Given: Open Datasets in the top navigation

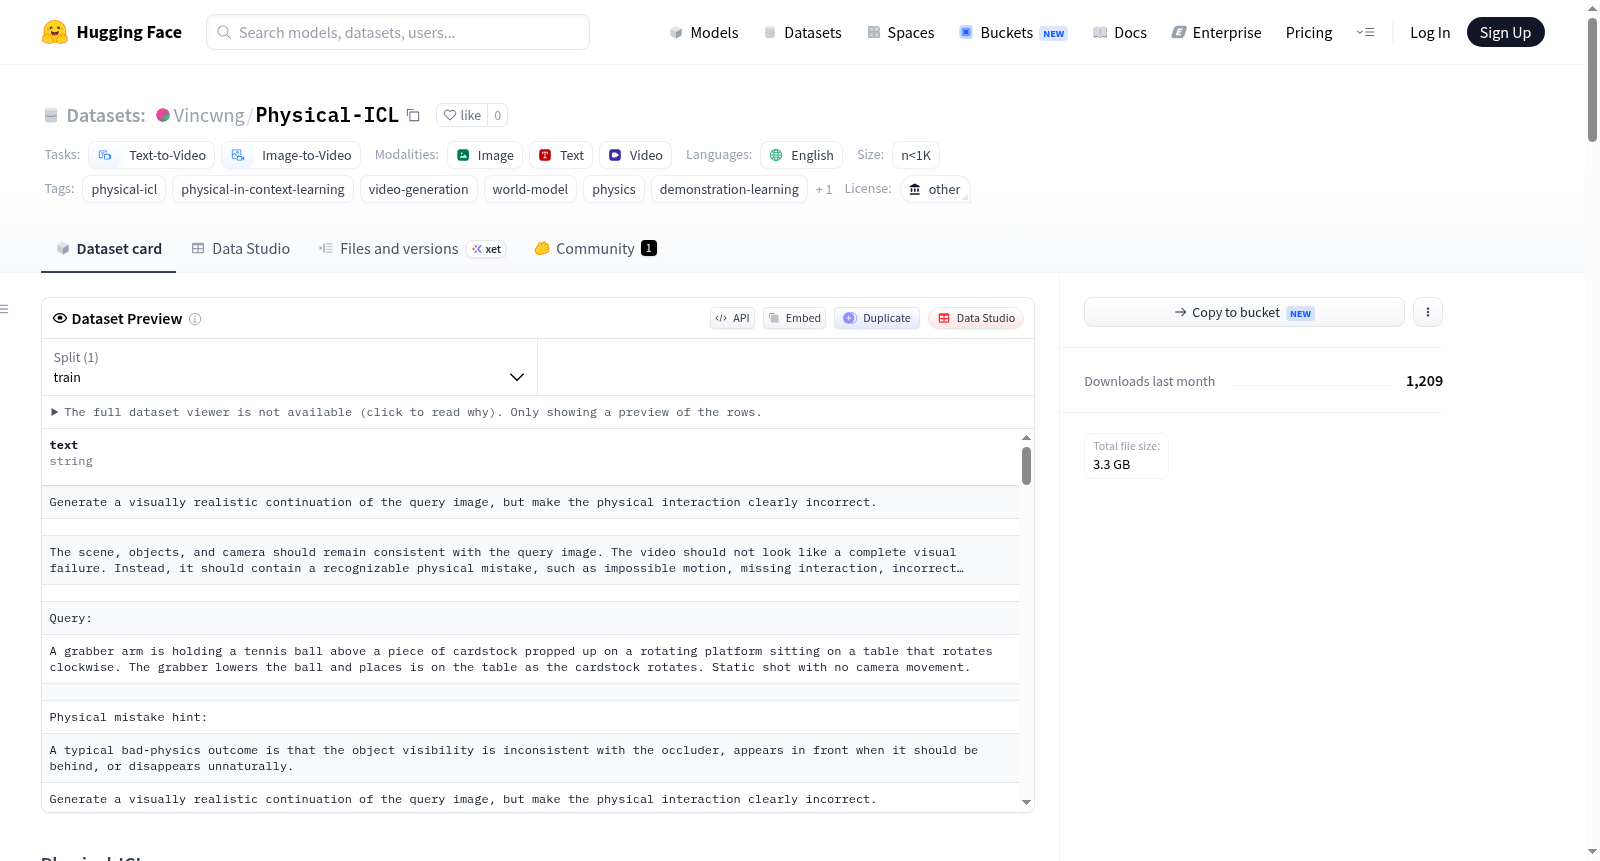Looking at the screenshot, I should point(802,32).
